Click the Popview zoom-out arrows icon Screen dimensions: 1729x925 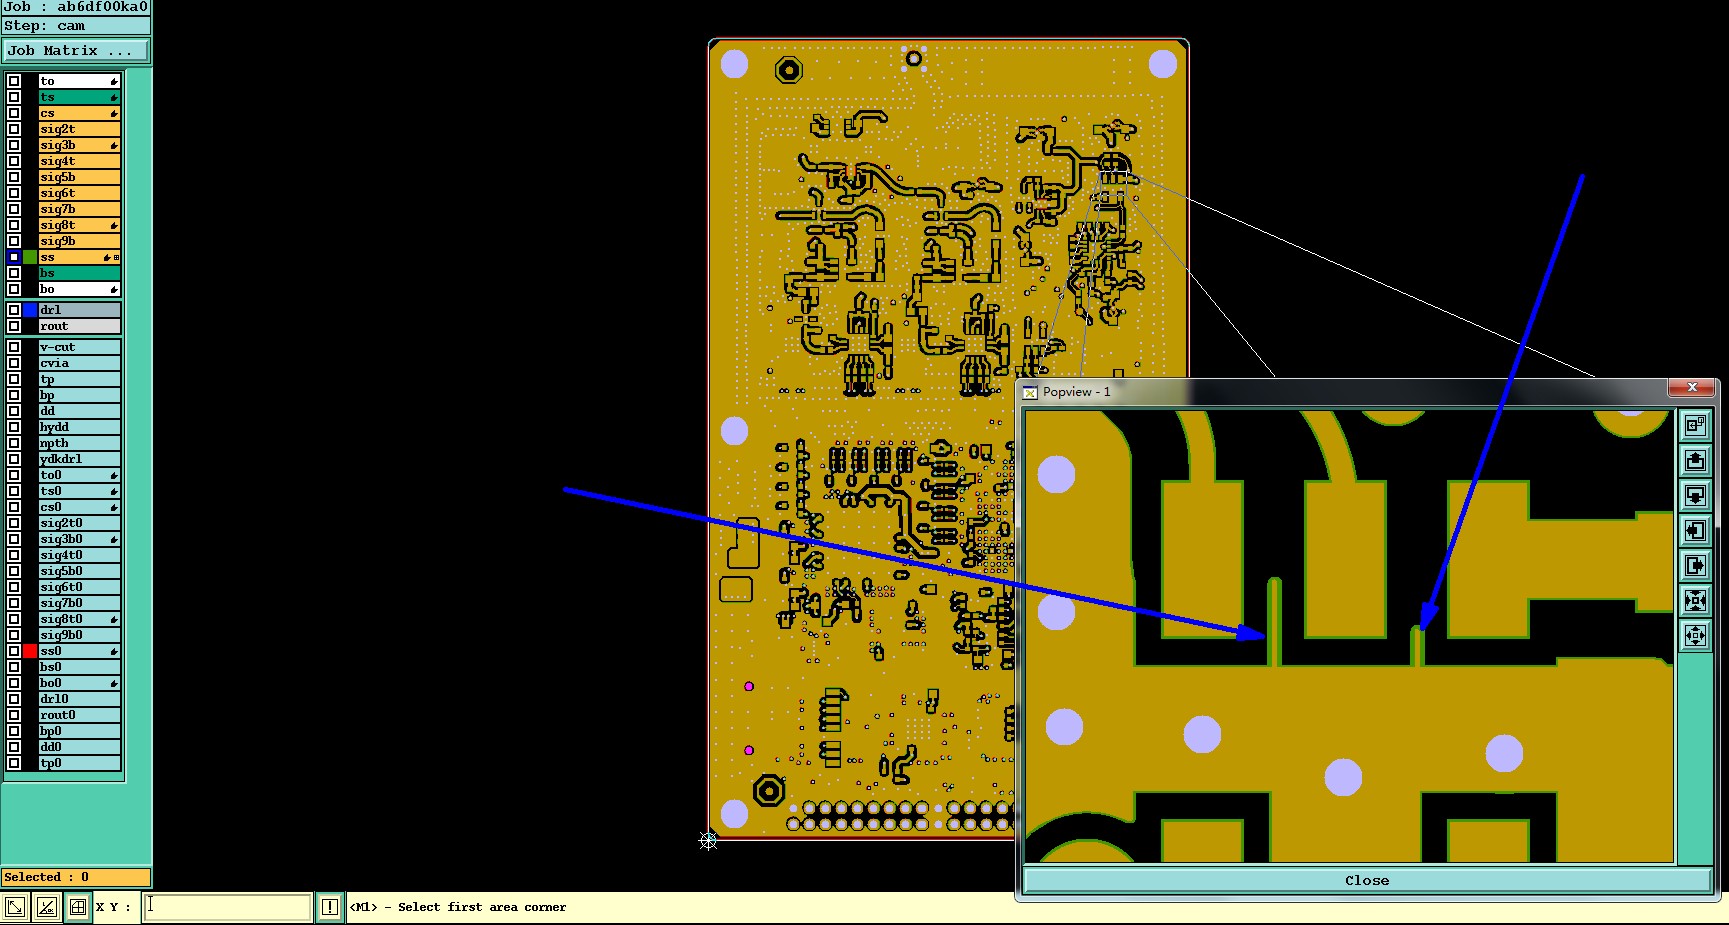pyautogui.click(x=1695, y=635)
